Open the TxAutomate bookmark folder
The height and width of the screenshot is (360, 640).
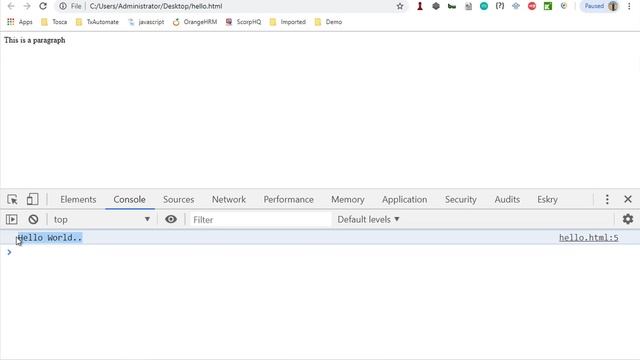(x=97, y=22)
